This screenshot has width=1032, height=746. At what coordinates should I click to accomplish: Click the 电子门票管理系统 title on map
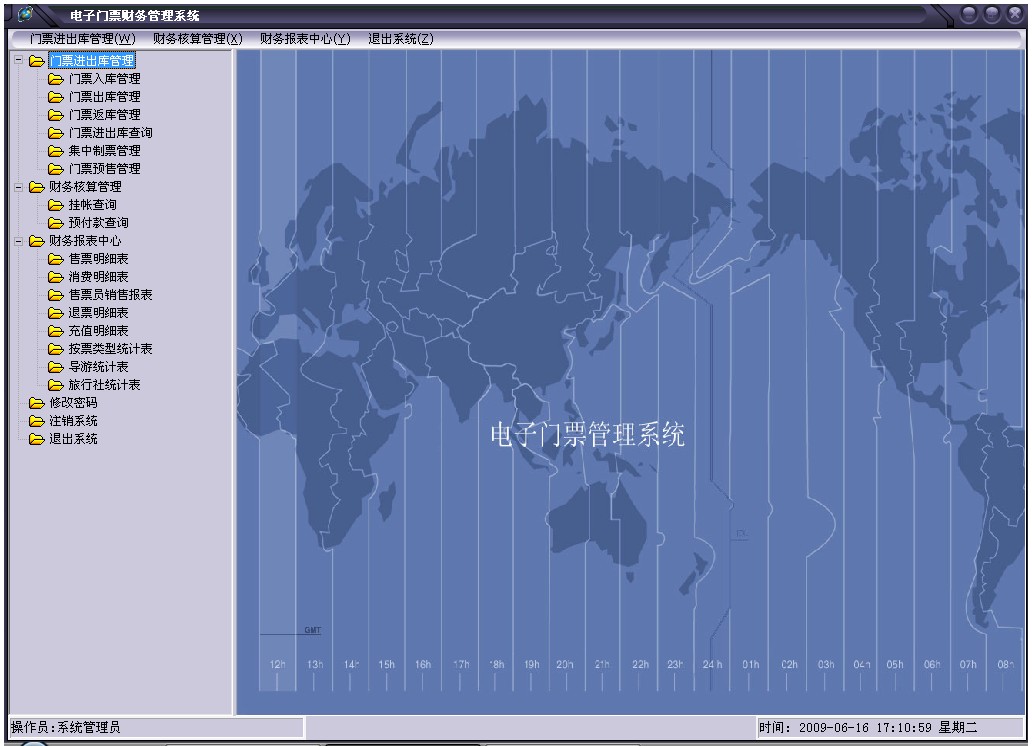click(x=587, y=435)
